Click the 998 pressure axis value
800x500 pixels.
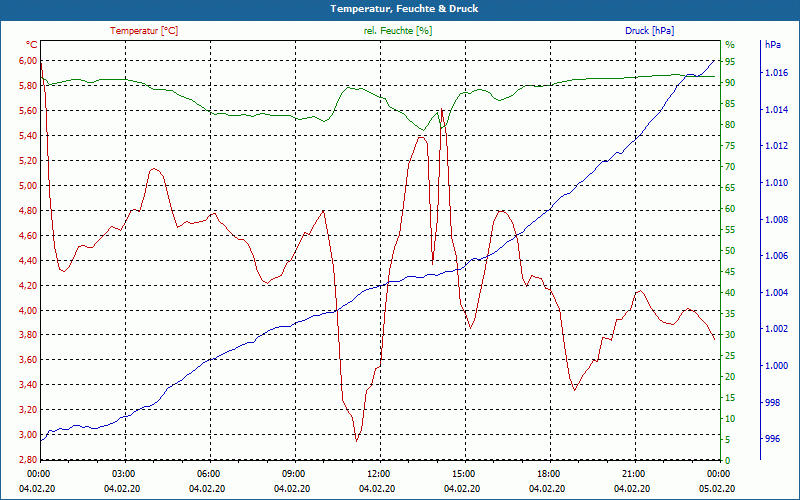(772, 403)
